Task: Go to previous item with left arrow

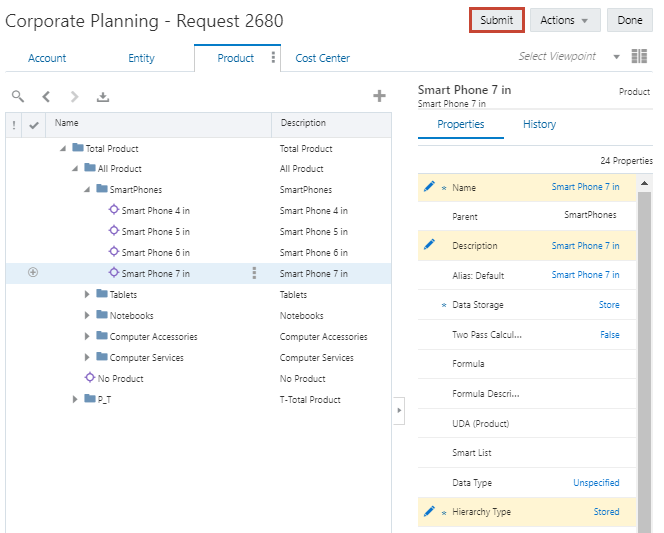Action: coord(46,97)
